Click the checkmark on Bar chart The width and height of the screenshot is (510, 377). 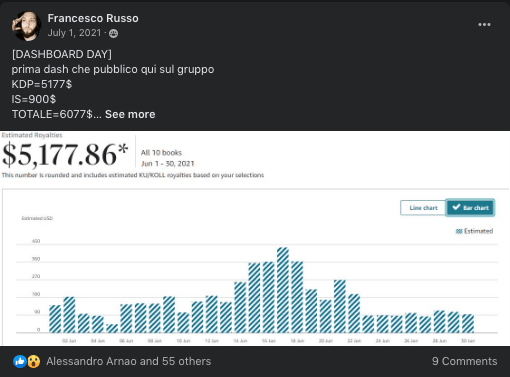456,207
